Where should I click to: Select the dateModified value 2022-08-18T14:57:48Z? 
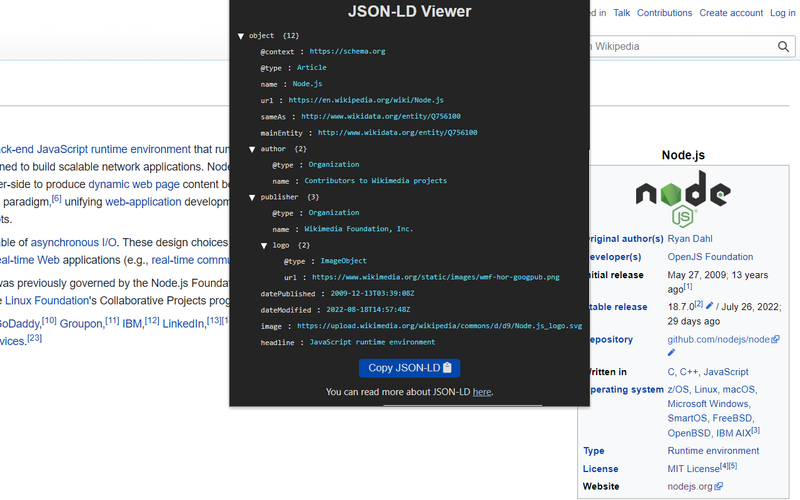coord(368,310)
